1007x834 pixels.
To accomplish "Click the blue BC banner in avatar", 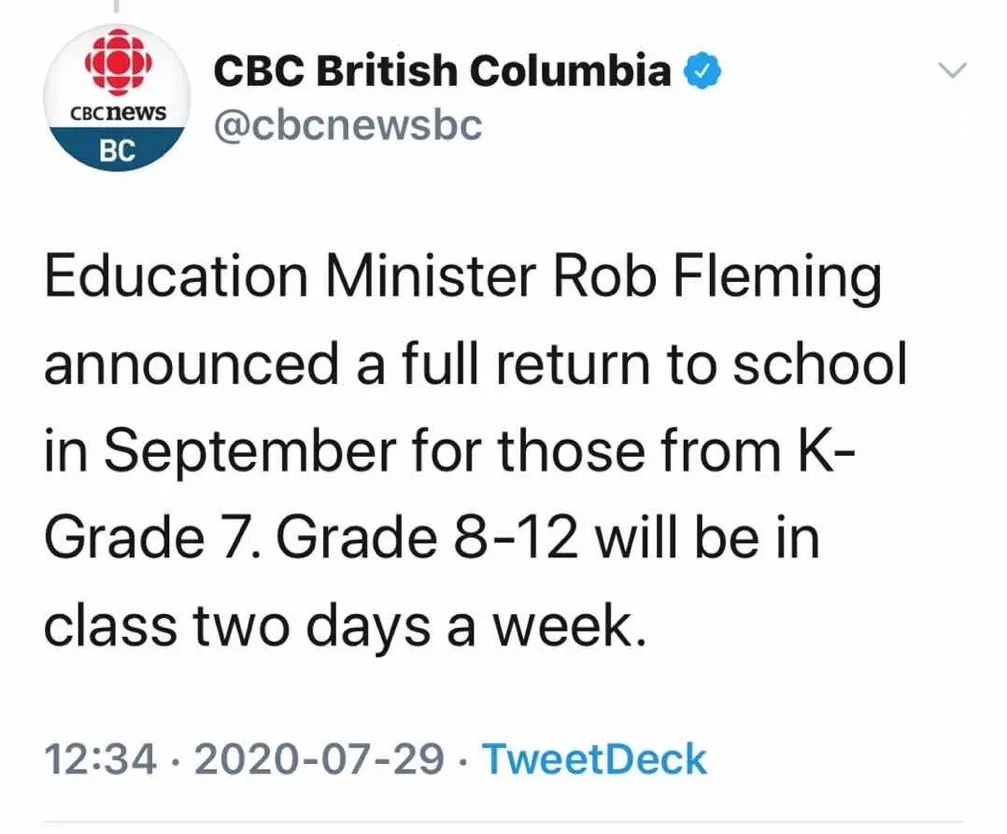I will pos(118,150).
